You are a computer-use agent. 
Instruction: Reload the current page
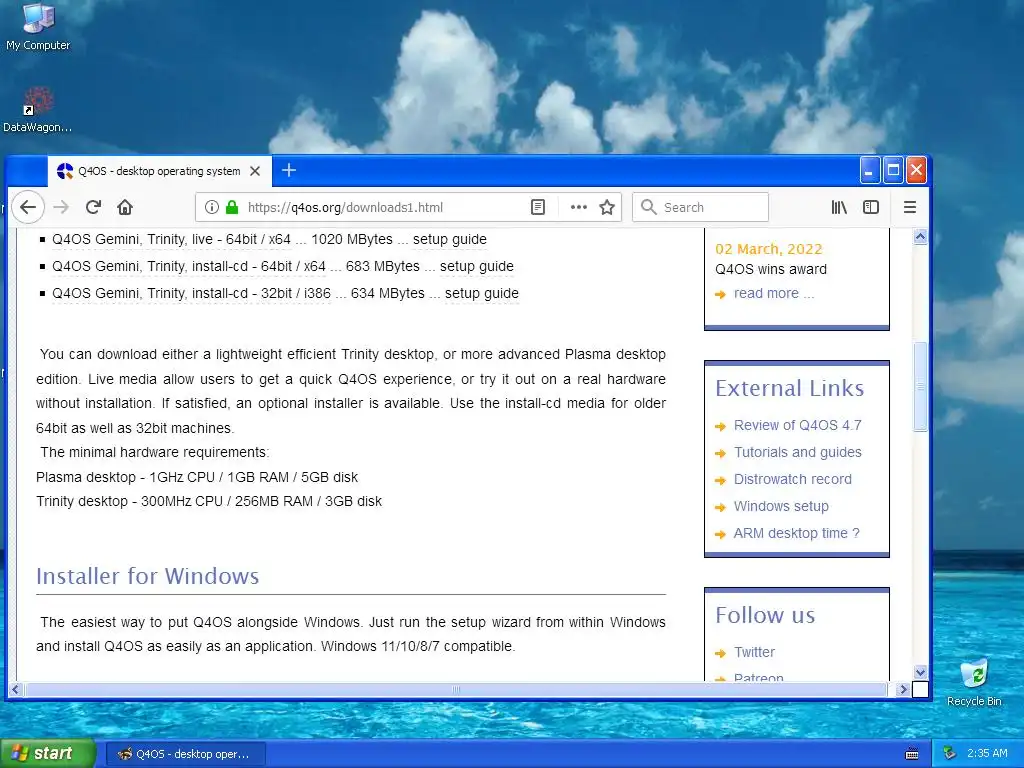(93, 207)
